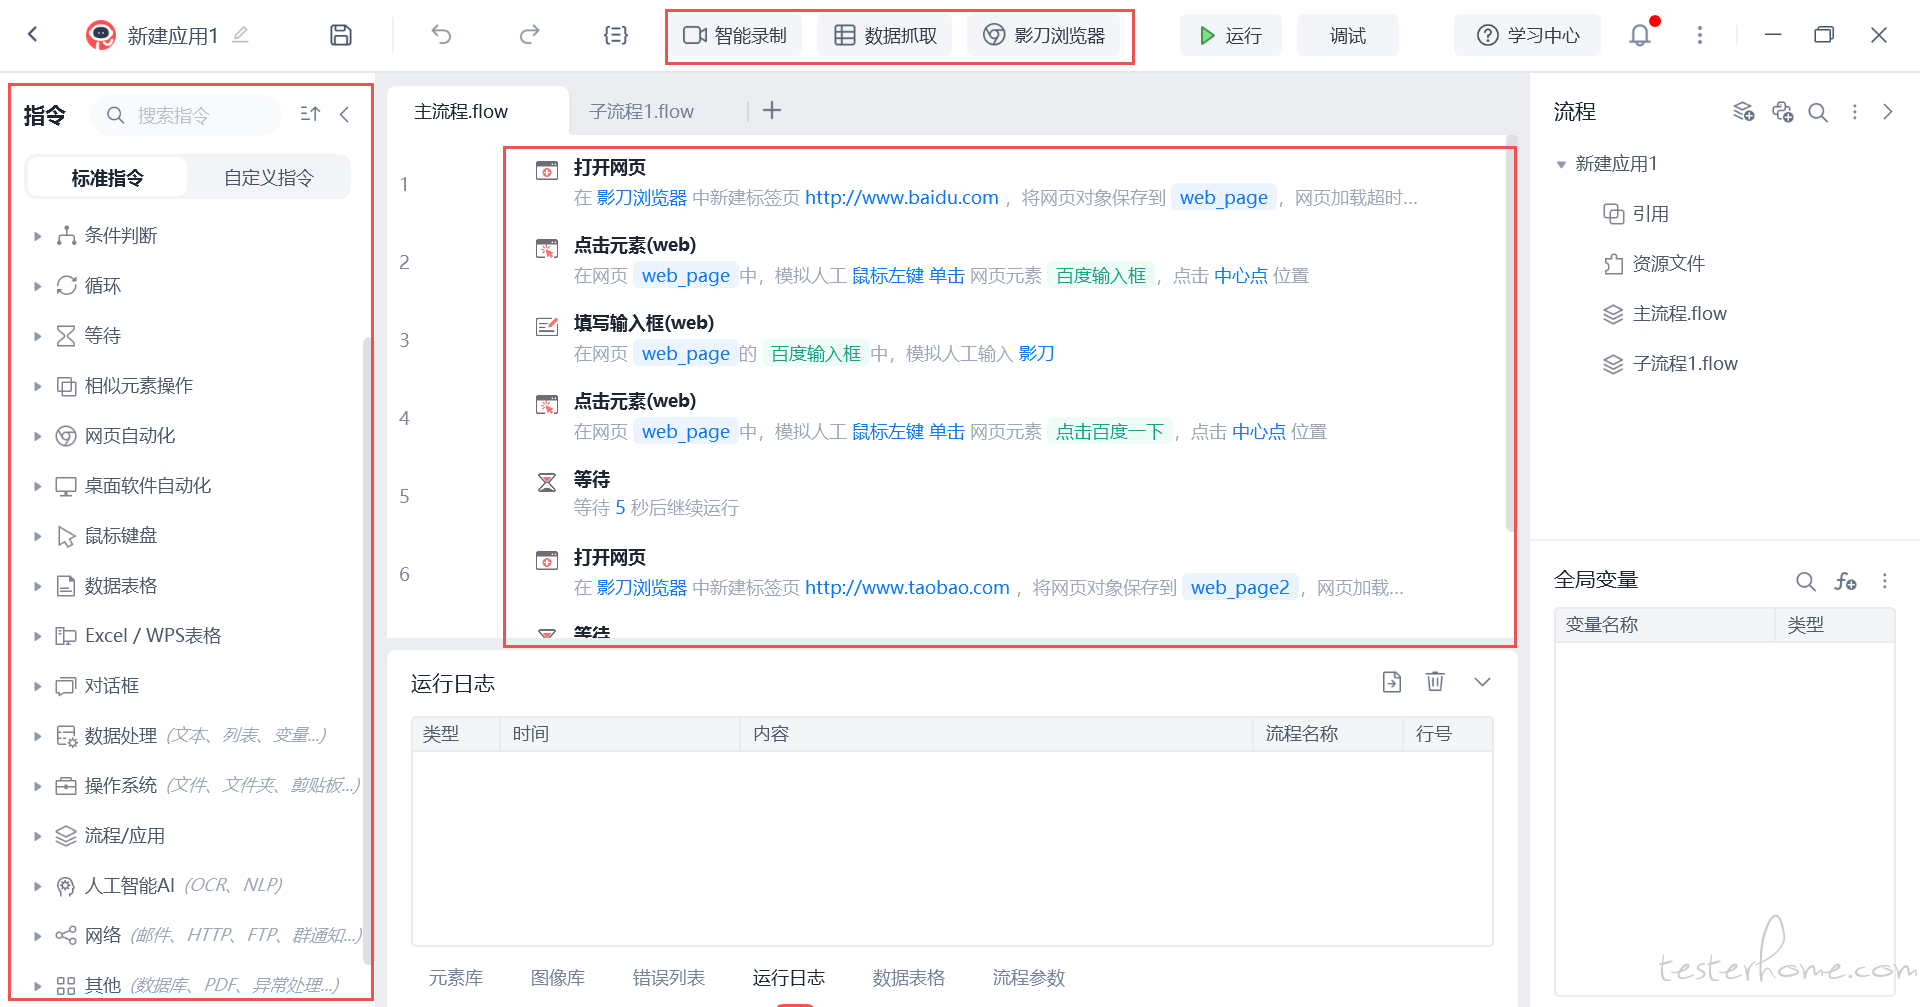This screenshot has height=1007, width=1920.
Task: Click http://www.baidu.com link in step 1
Action: pyautogui.click(x=902, y=198)
